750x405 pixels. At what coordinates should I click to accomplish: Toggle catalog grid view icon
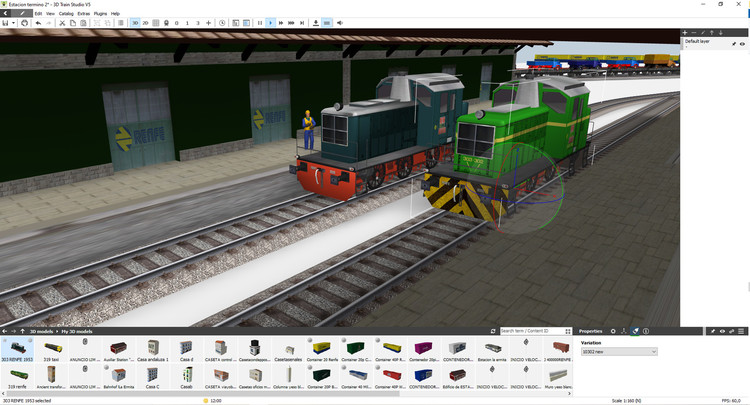568,331
